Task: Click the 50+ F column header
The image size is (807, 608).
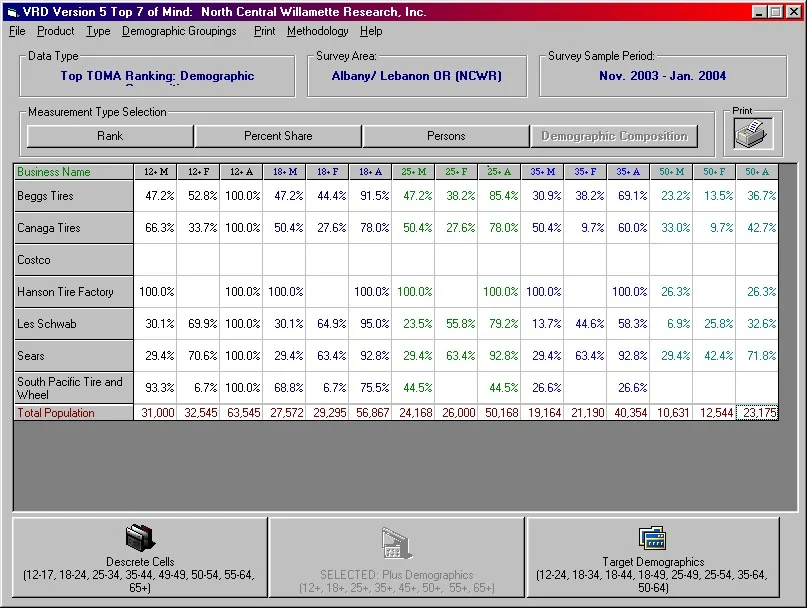Action: coord(714,172)
